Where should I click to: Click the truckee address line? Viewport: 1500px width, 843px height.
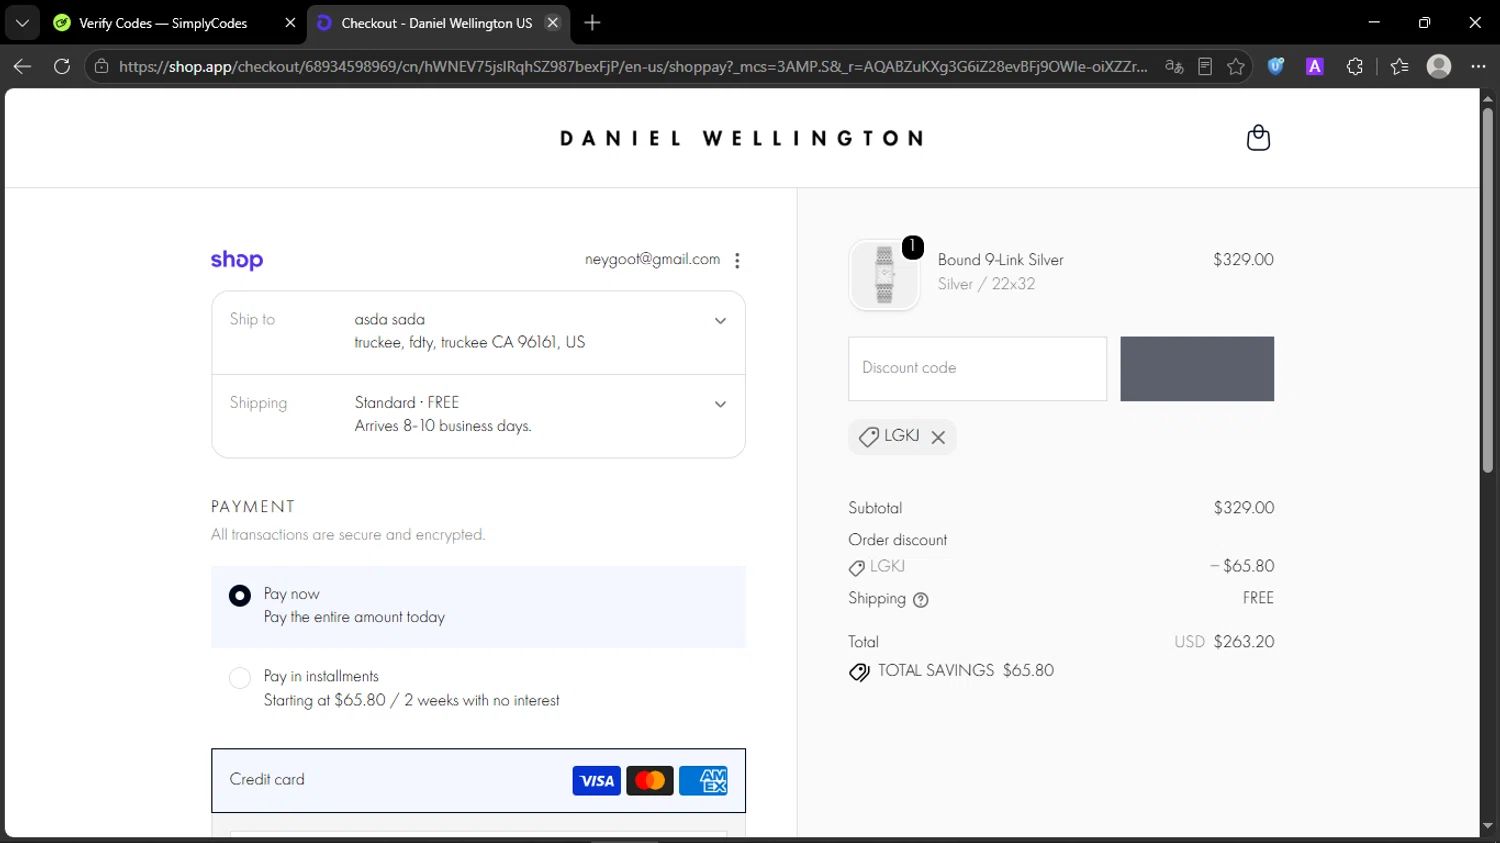[469, 342]
